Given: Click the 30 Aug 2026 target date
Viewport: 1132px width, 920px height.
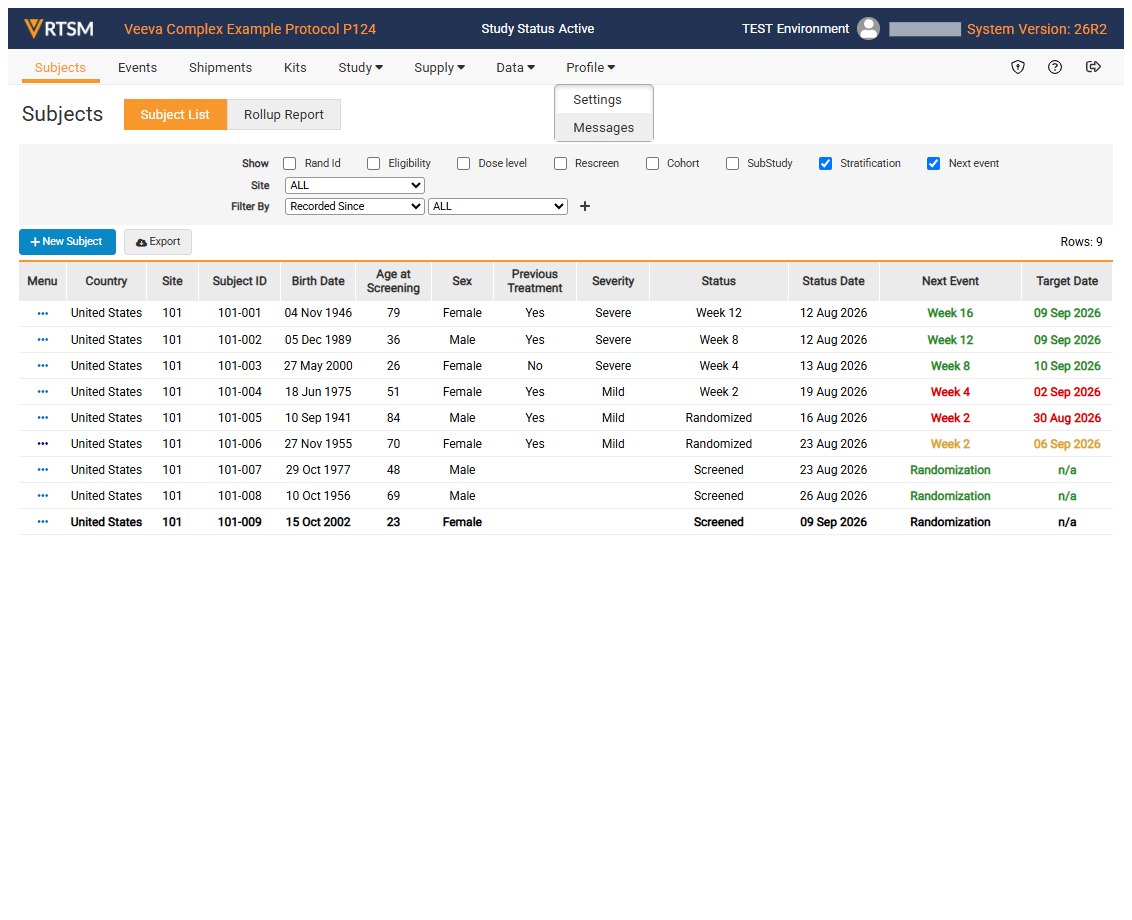Looking at the screenshot, I should point(1067,418).
